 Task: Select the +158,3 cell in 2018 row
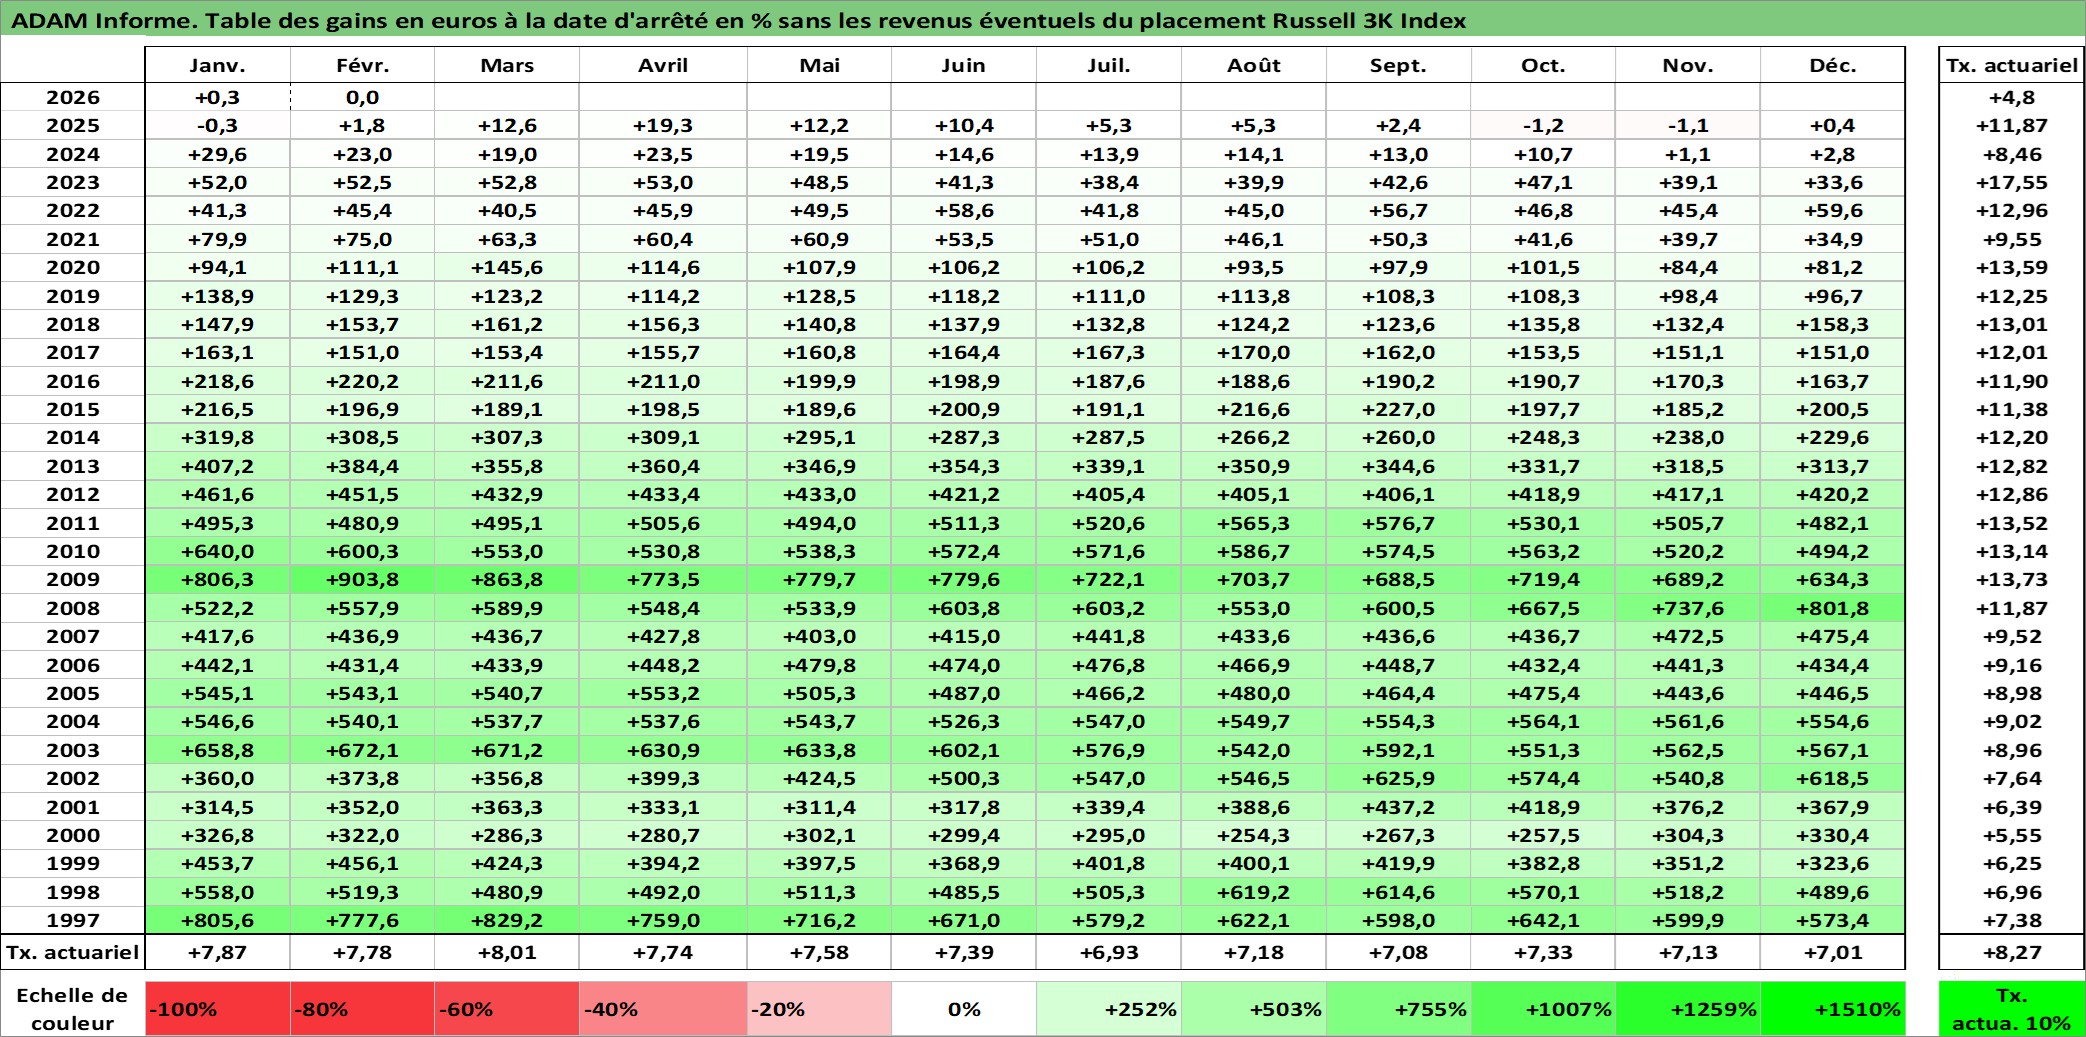(x=1833, y=324)
